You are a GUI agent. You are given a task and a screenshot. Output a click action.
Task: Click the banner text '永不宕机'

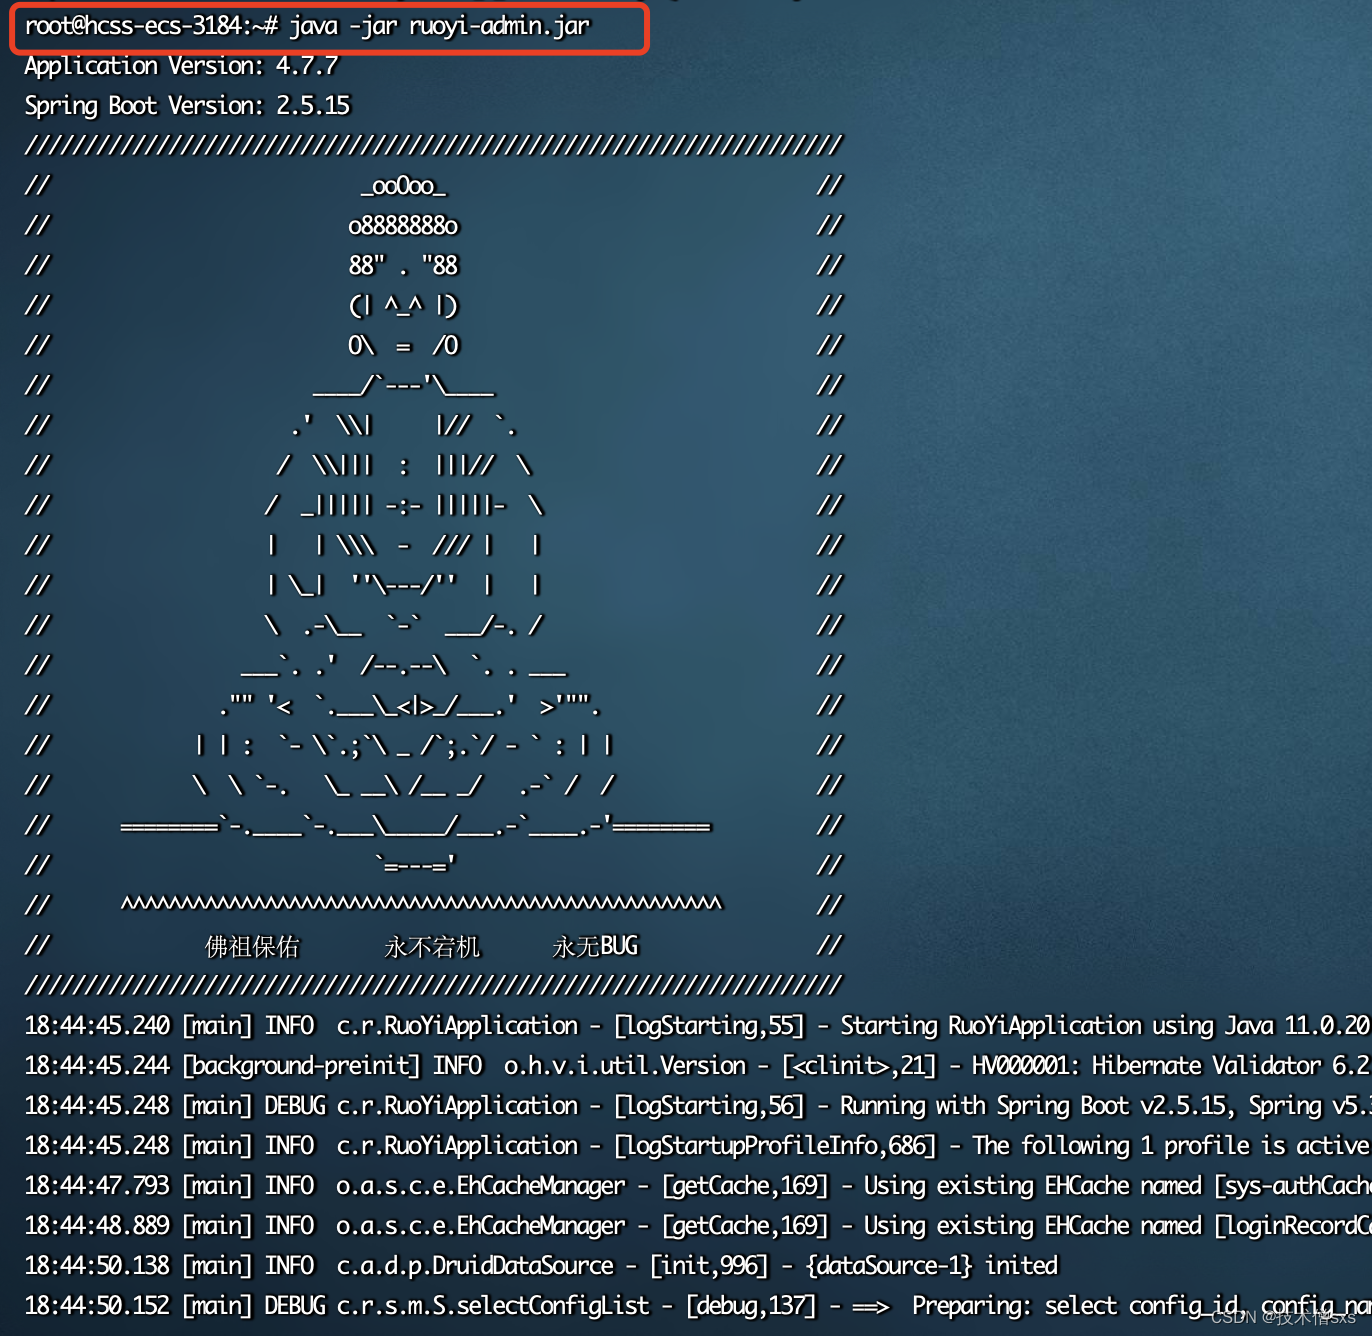pyautogui.click(x=432, y=946)
